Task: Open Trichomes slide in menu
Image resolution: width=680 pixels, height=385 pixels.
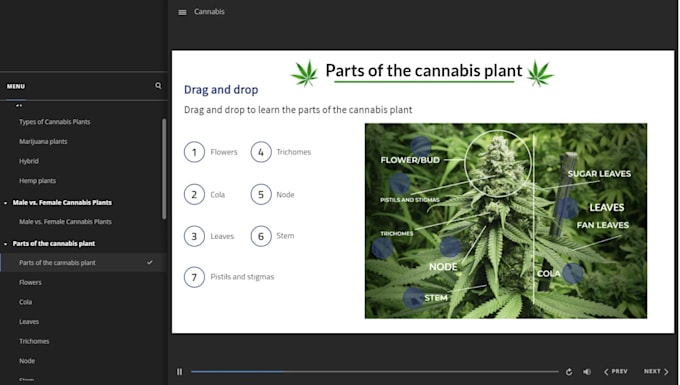Action: [34, 341]
